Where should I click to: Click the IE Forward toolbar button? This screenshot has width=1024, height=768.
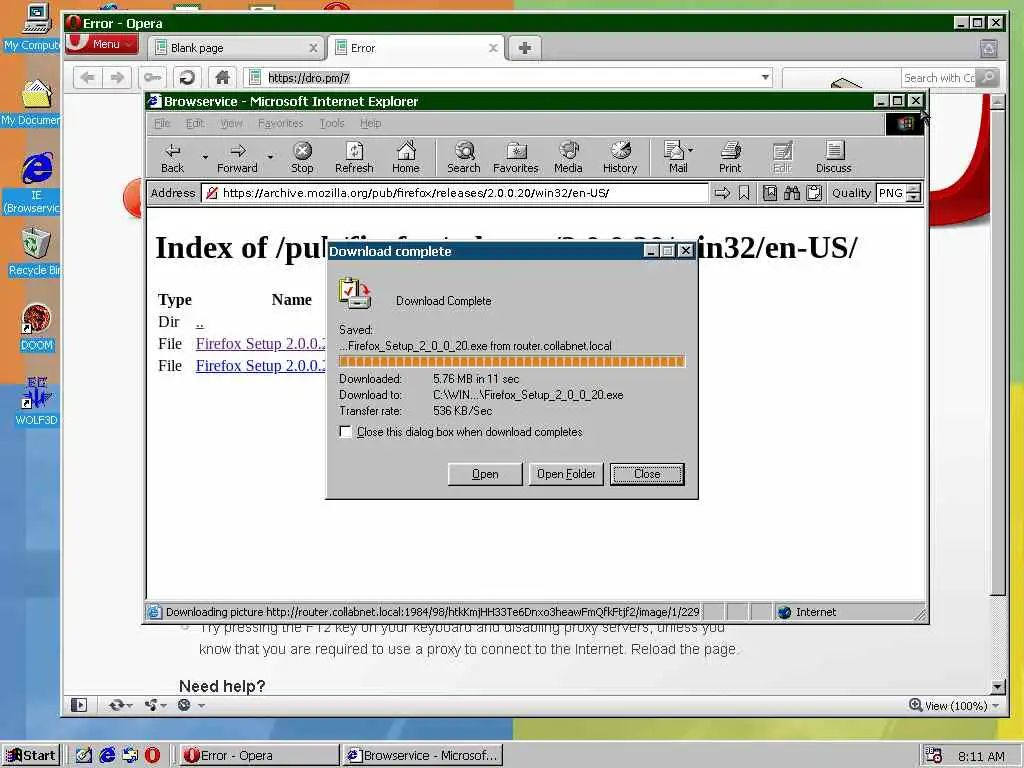click(237, 157)
